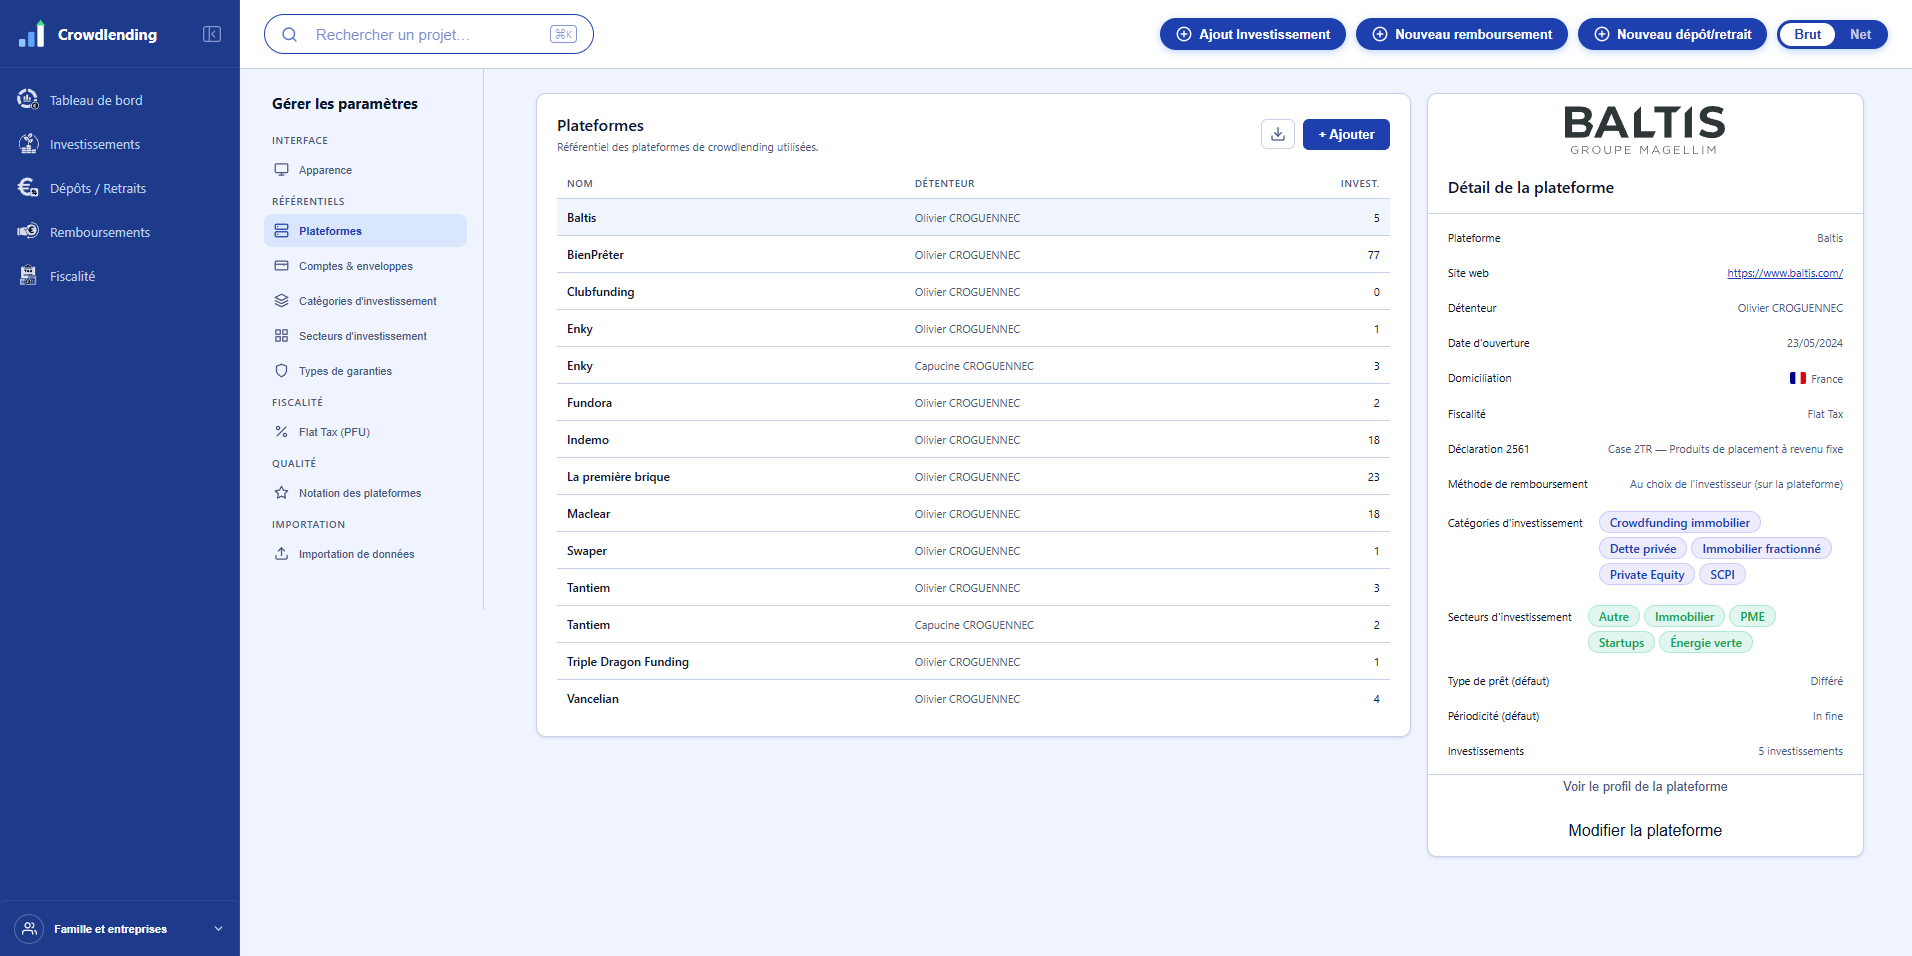Screen dimensions: 1912x956
Task: Click the Plateformes settings icon
Action: click(282, 231)
